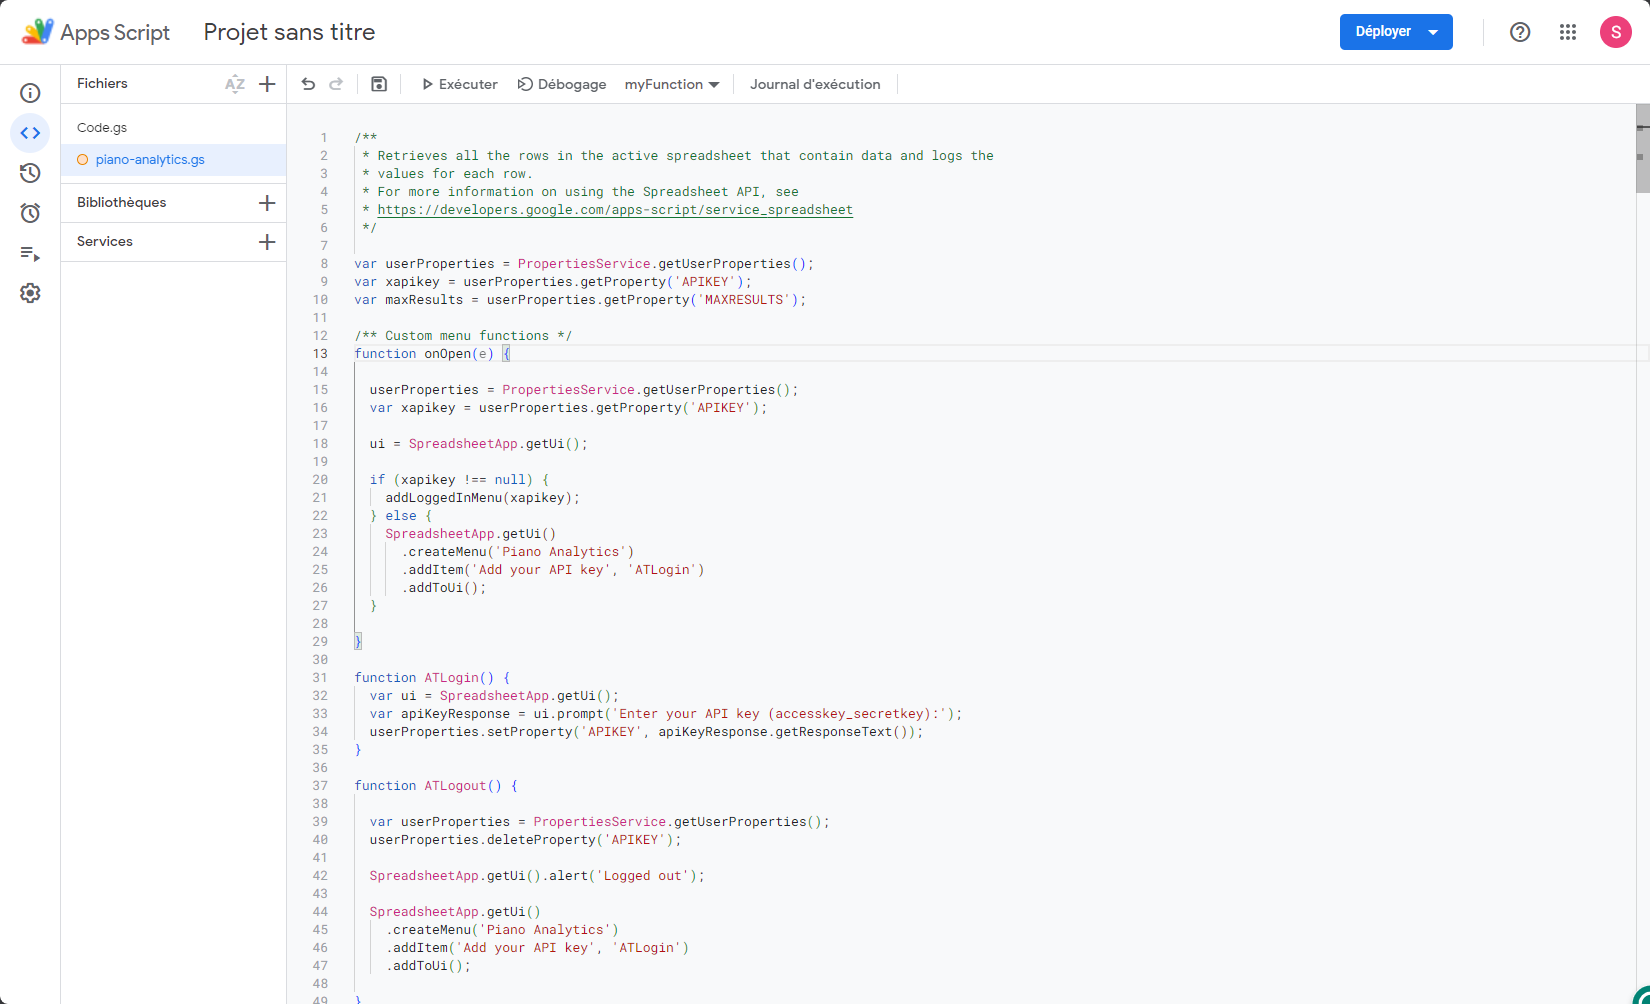Add a new file with plus icon

pos(267,84)
